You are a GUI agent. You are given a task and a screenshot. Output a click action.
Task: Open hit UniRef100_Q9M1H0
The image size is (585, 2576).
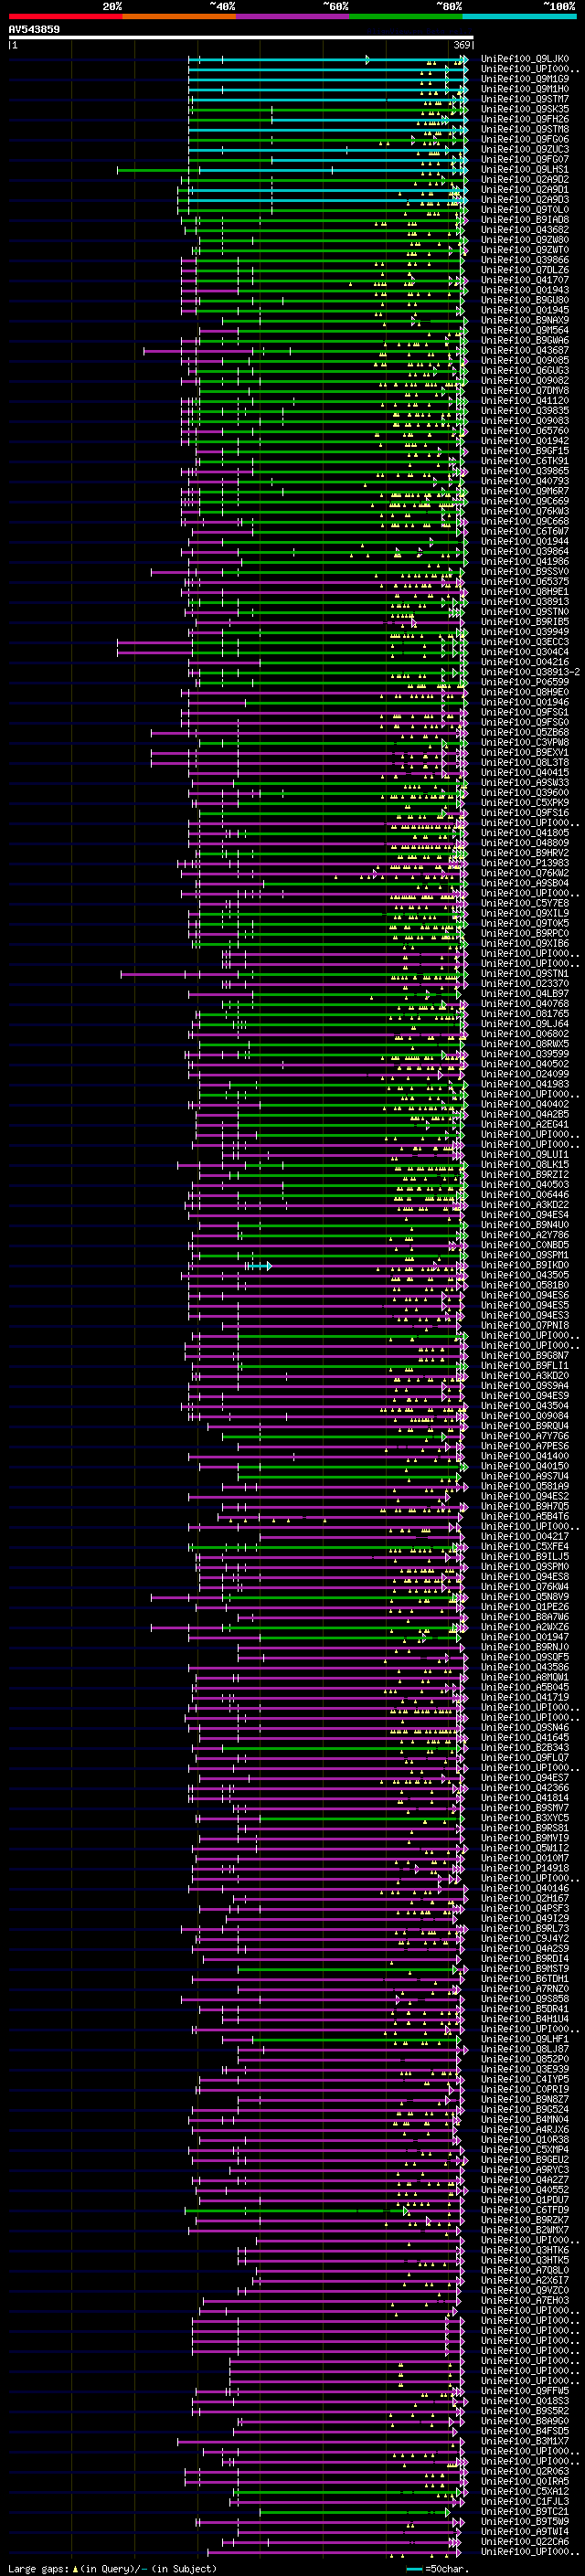coord(525,89)
